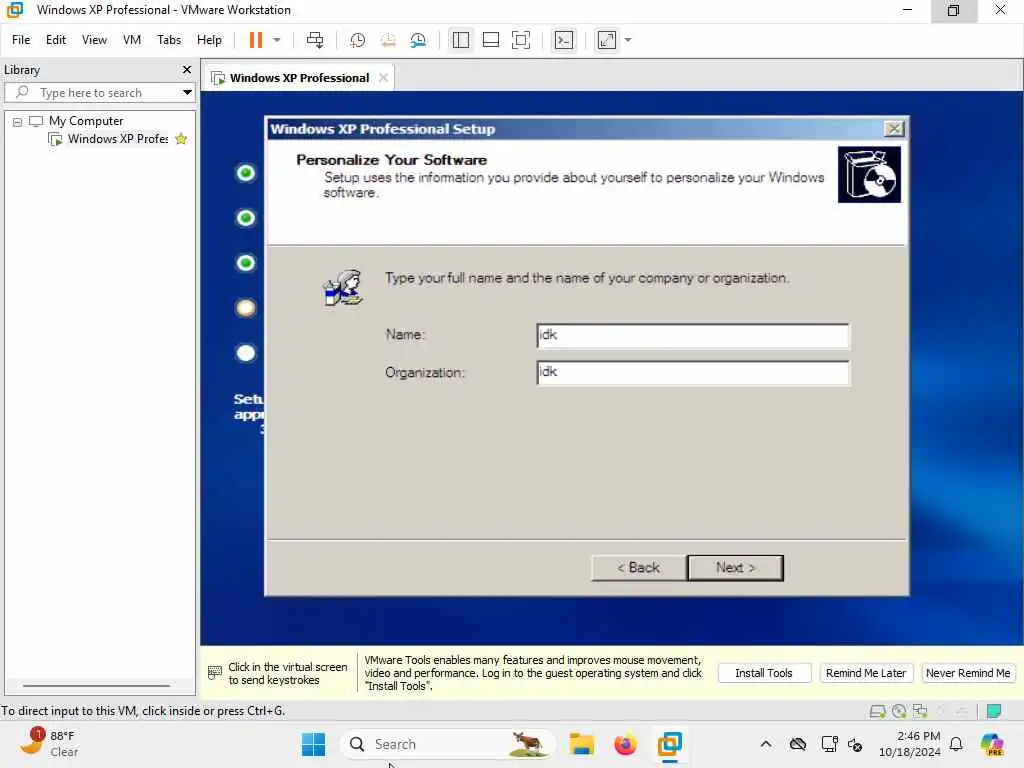This screenshot has width=1024, height=768.
Task: Open the View menu
Action: click(94, 40)
